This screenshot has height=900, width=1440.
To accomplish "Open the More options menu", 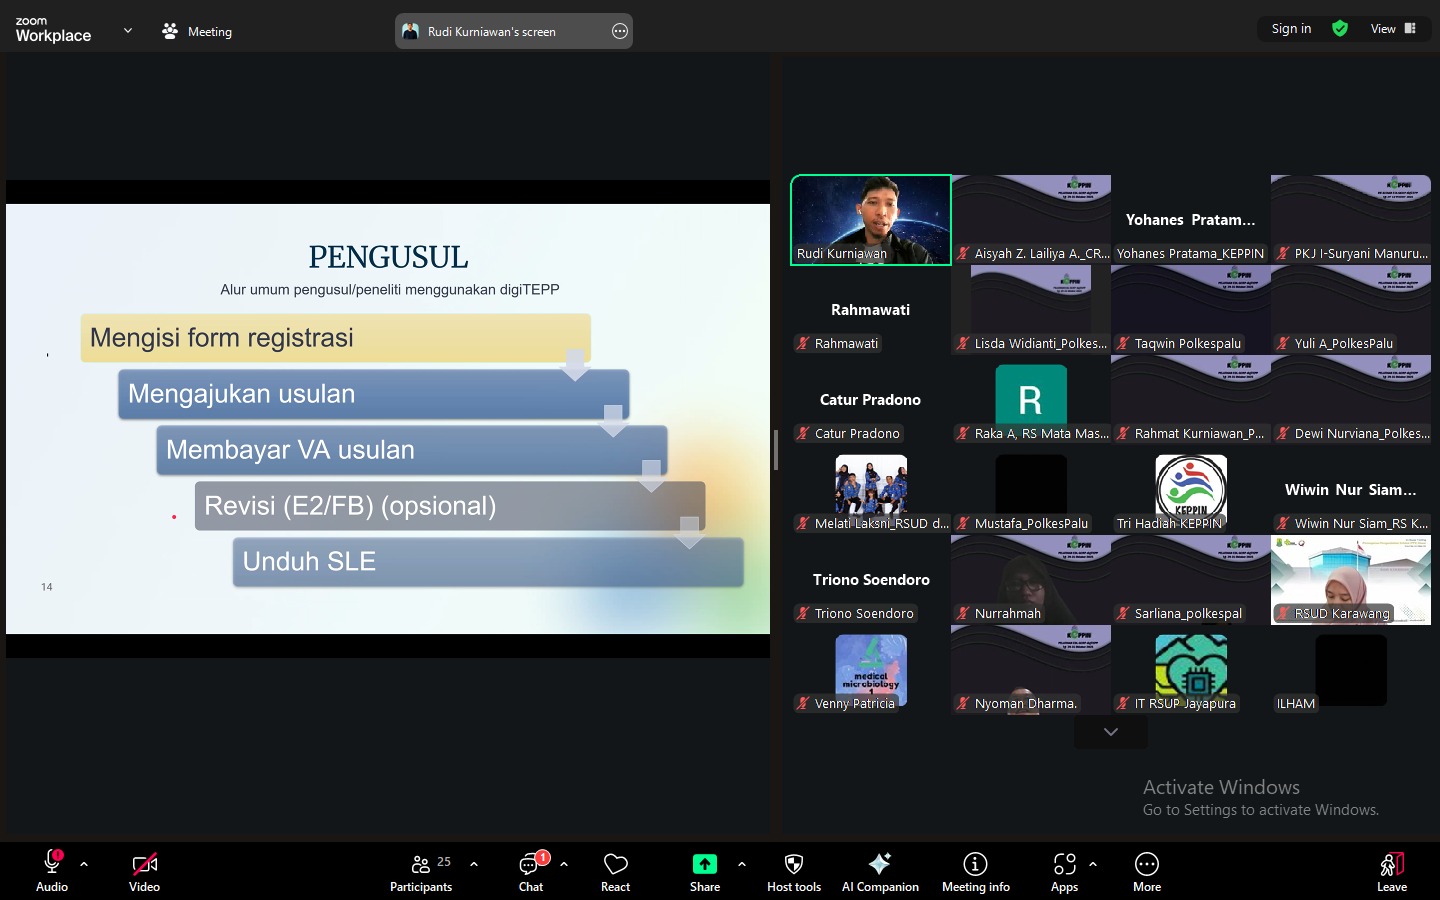I will 1147,865.
